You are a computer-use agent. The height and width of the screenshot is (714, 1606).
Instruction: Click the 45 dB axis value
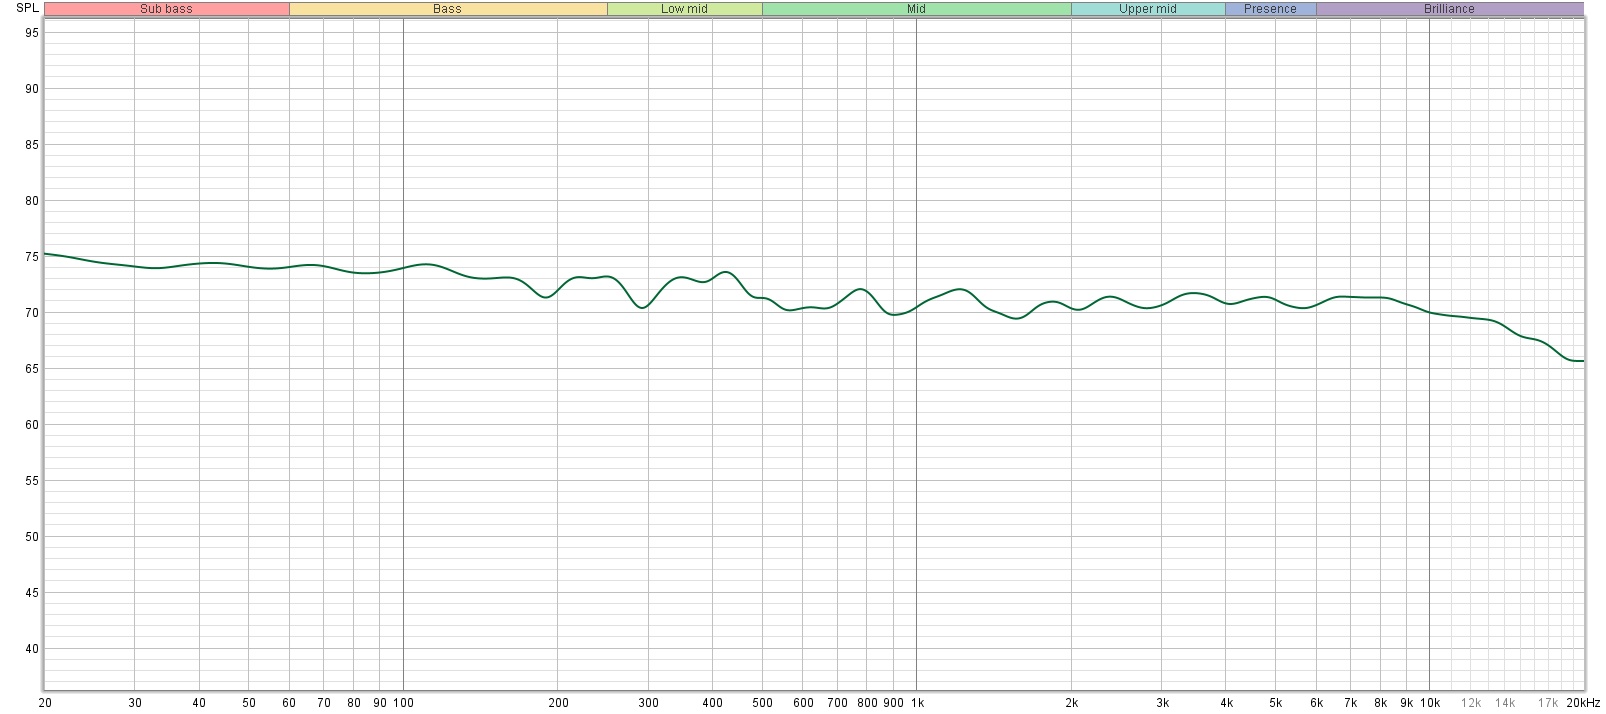point(32,593)
